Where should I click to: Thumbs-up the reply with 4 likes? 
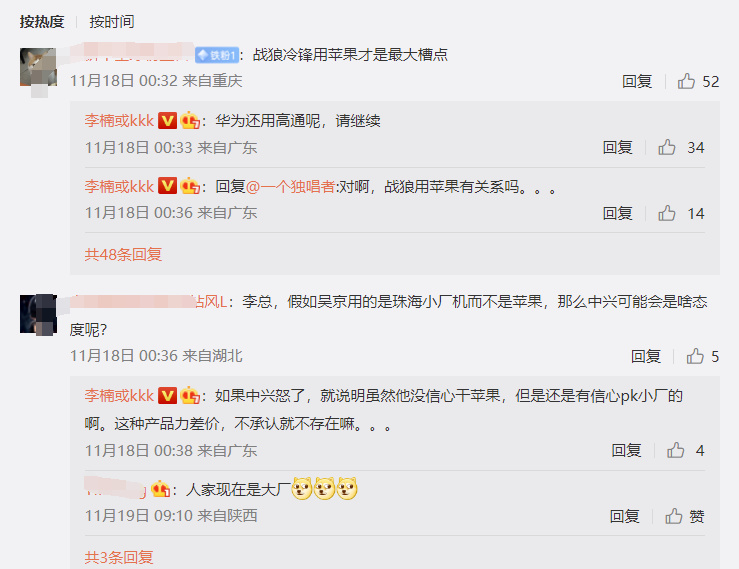[675, 450]
